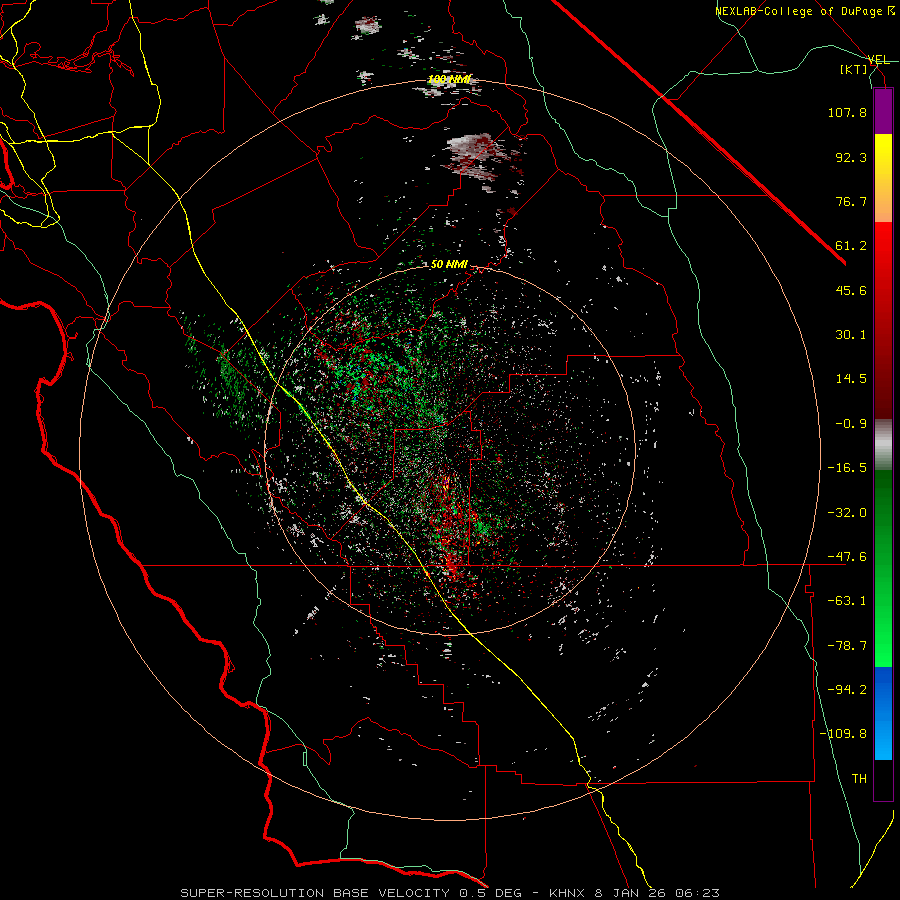The height and width of the screenshot is (900, 900).
Task: Click the -16.5 legend value
Action: 847,468
